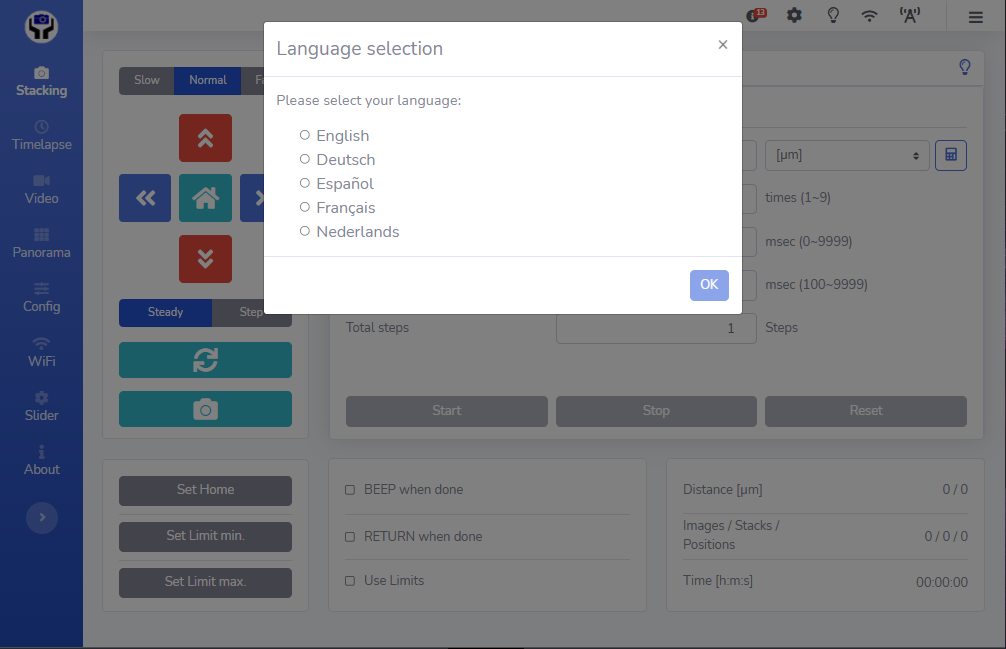Open the [µm] unit dropdown
This screenshot has width=1006, height=649.
coord(845,155)
